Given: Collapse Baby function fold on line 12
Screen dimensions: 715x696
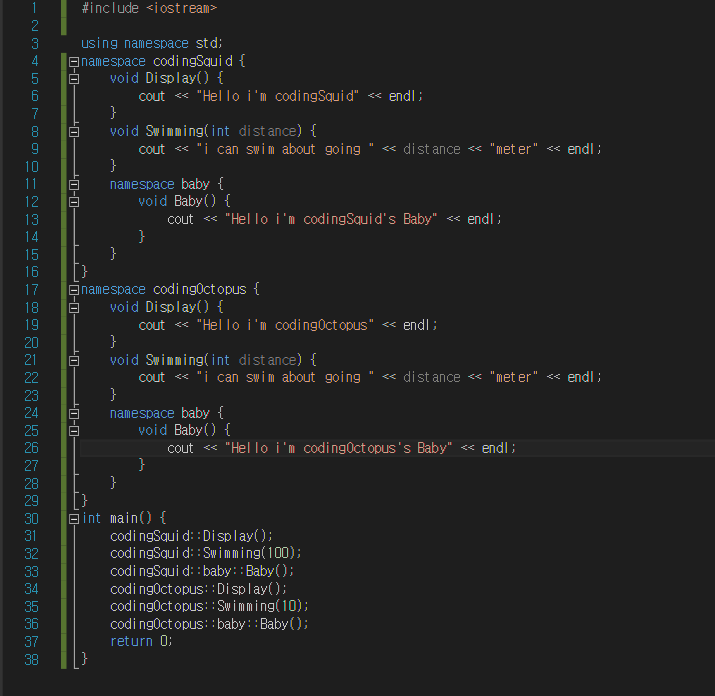Looking at the screenshot, I should point(74,202).
